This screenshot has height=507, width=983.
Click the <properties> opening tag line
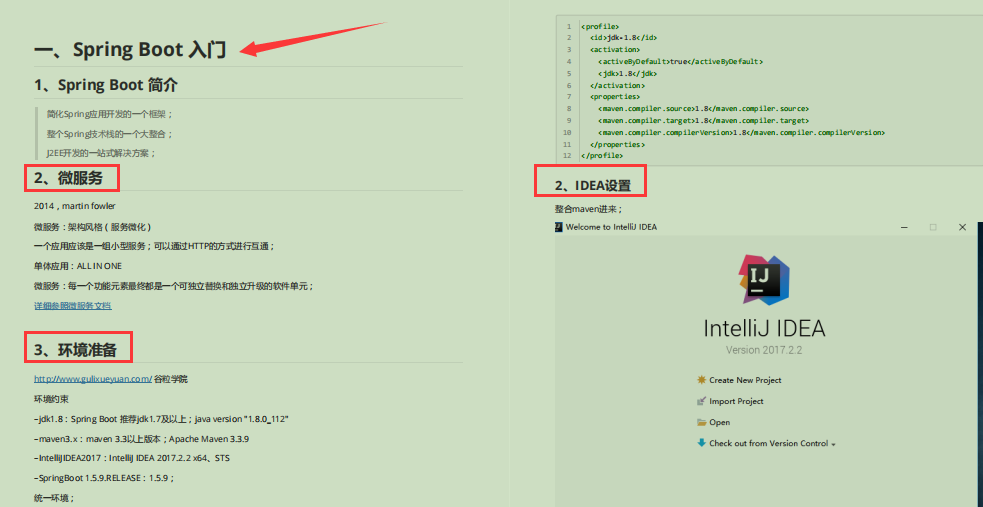[x=615, y=97]
